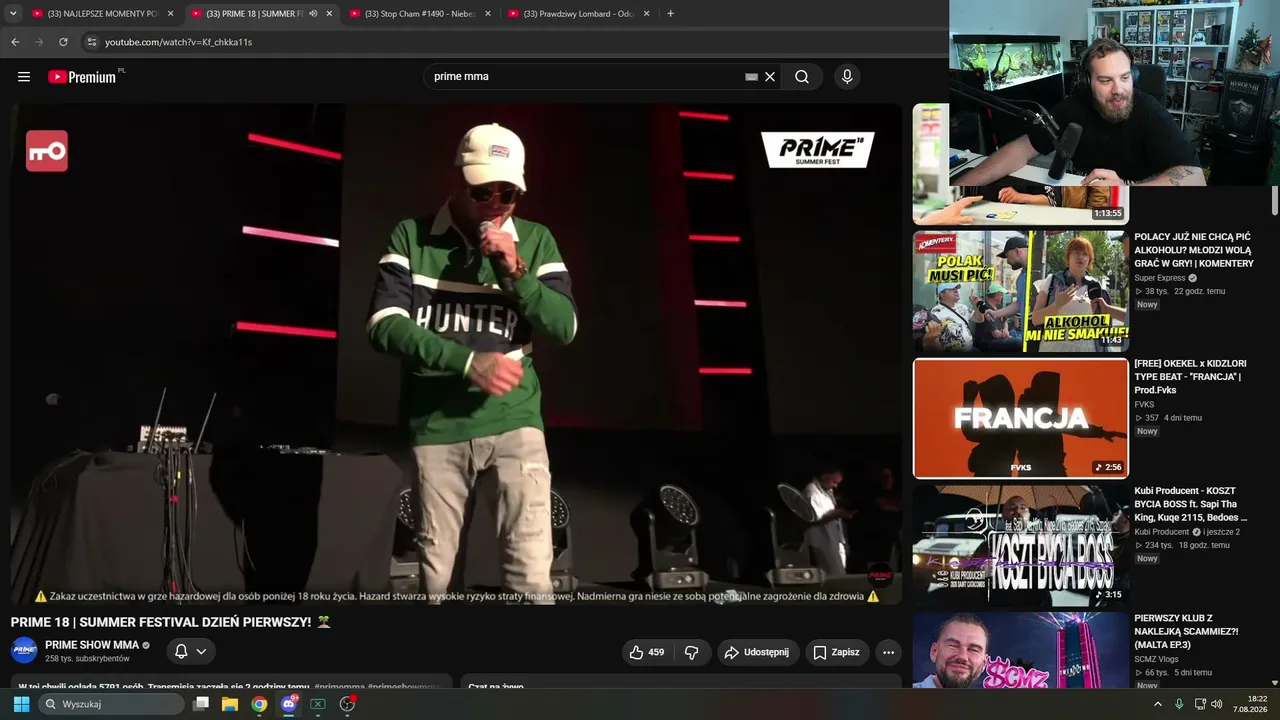This screenshot has height=720, width=1280.
Task: Open Kubi Producent KOSZT BYCIA BOSS title
Action: (x=1190, y=504)
